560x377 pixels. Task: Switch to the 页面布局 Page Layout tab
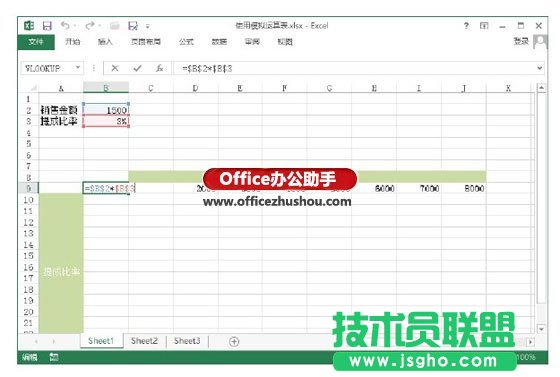click(146, 42)
